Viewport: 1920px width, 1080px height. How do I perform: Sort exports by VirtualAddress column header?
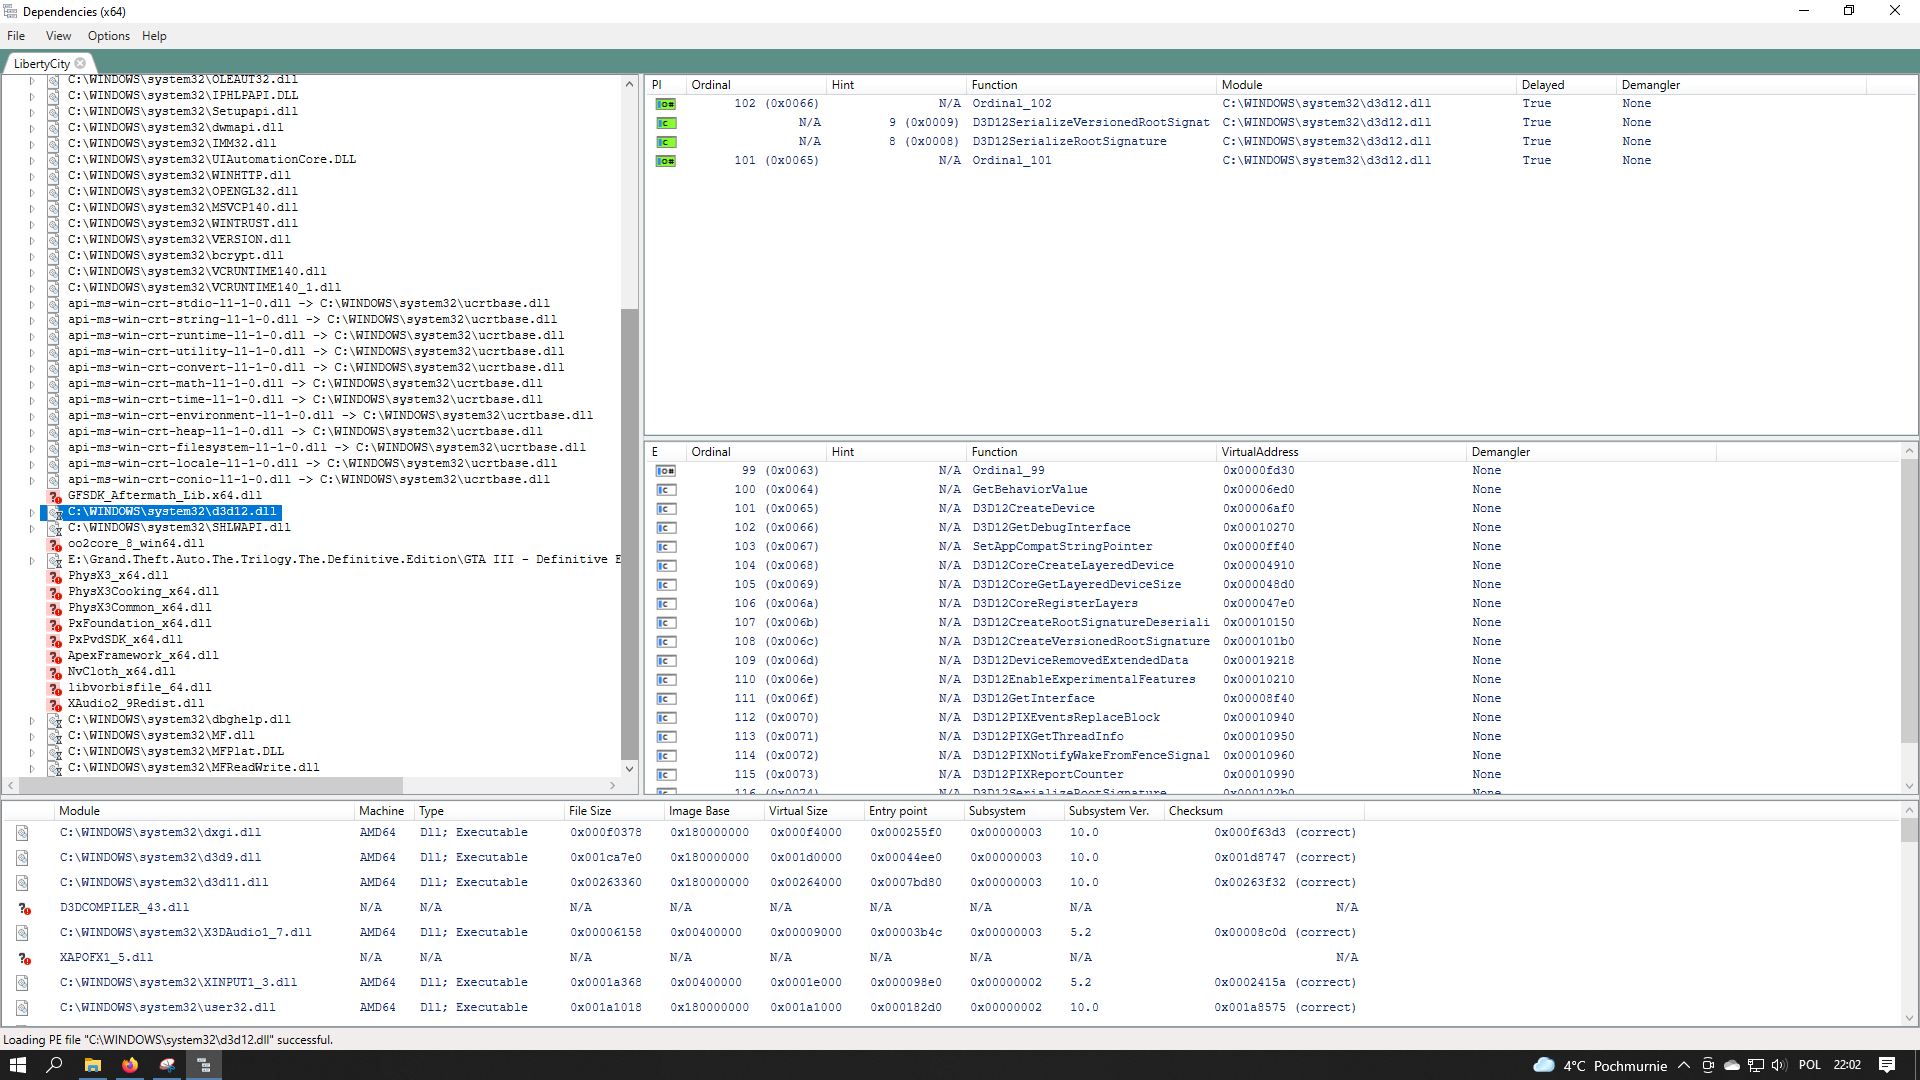[1259, 452]
